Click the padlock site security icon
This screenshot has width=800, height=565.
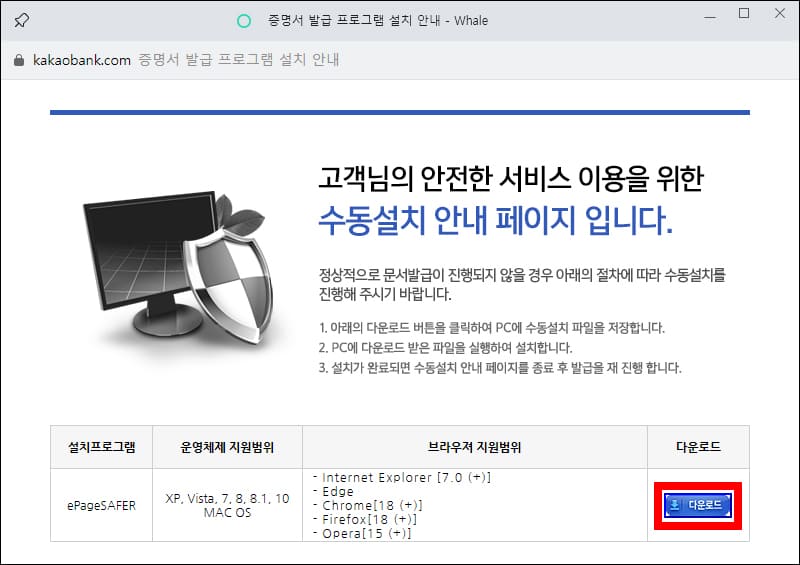[19, 60]
